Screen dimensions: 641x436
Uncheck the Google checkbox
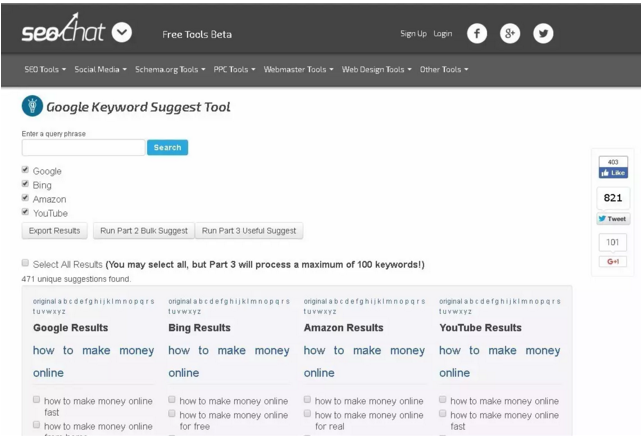click(x=25, y=170)
